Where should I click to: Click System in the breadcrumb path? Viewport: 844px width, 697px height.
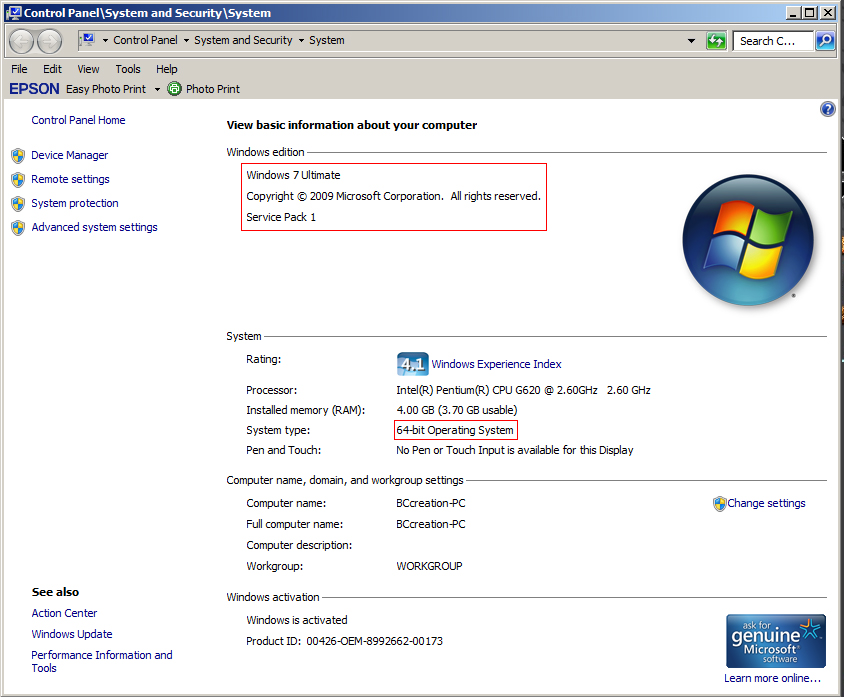click(x=327, y=40)
